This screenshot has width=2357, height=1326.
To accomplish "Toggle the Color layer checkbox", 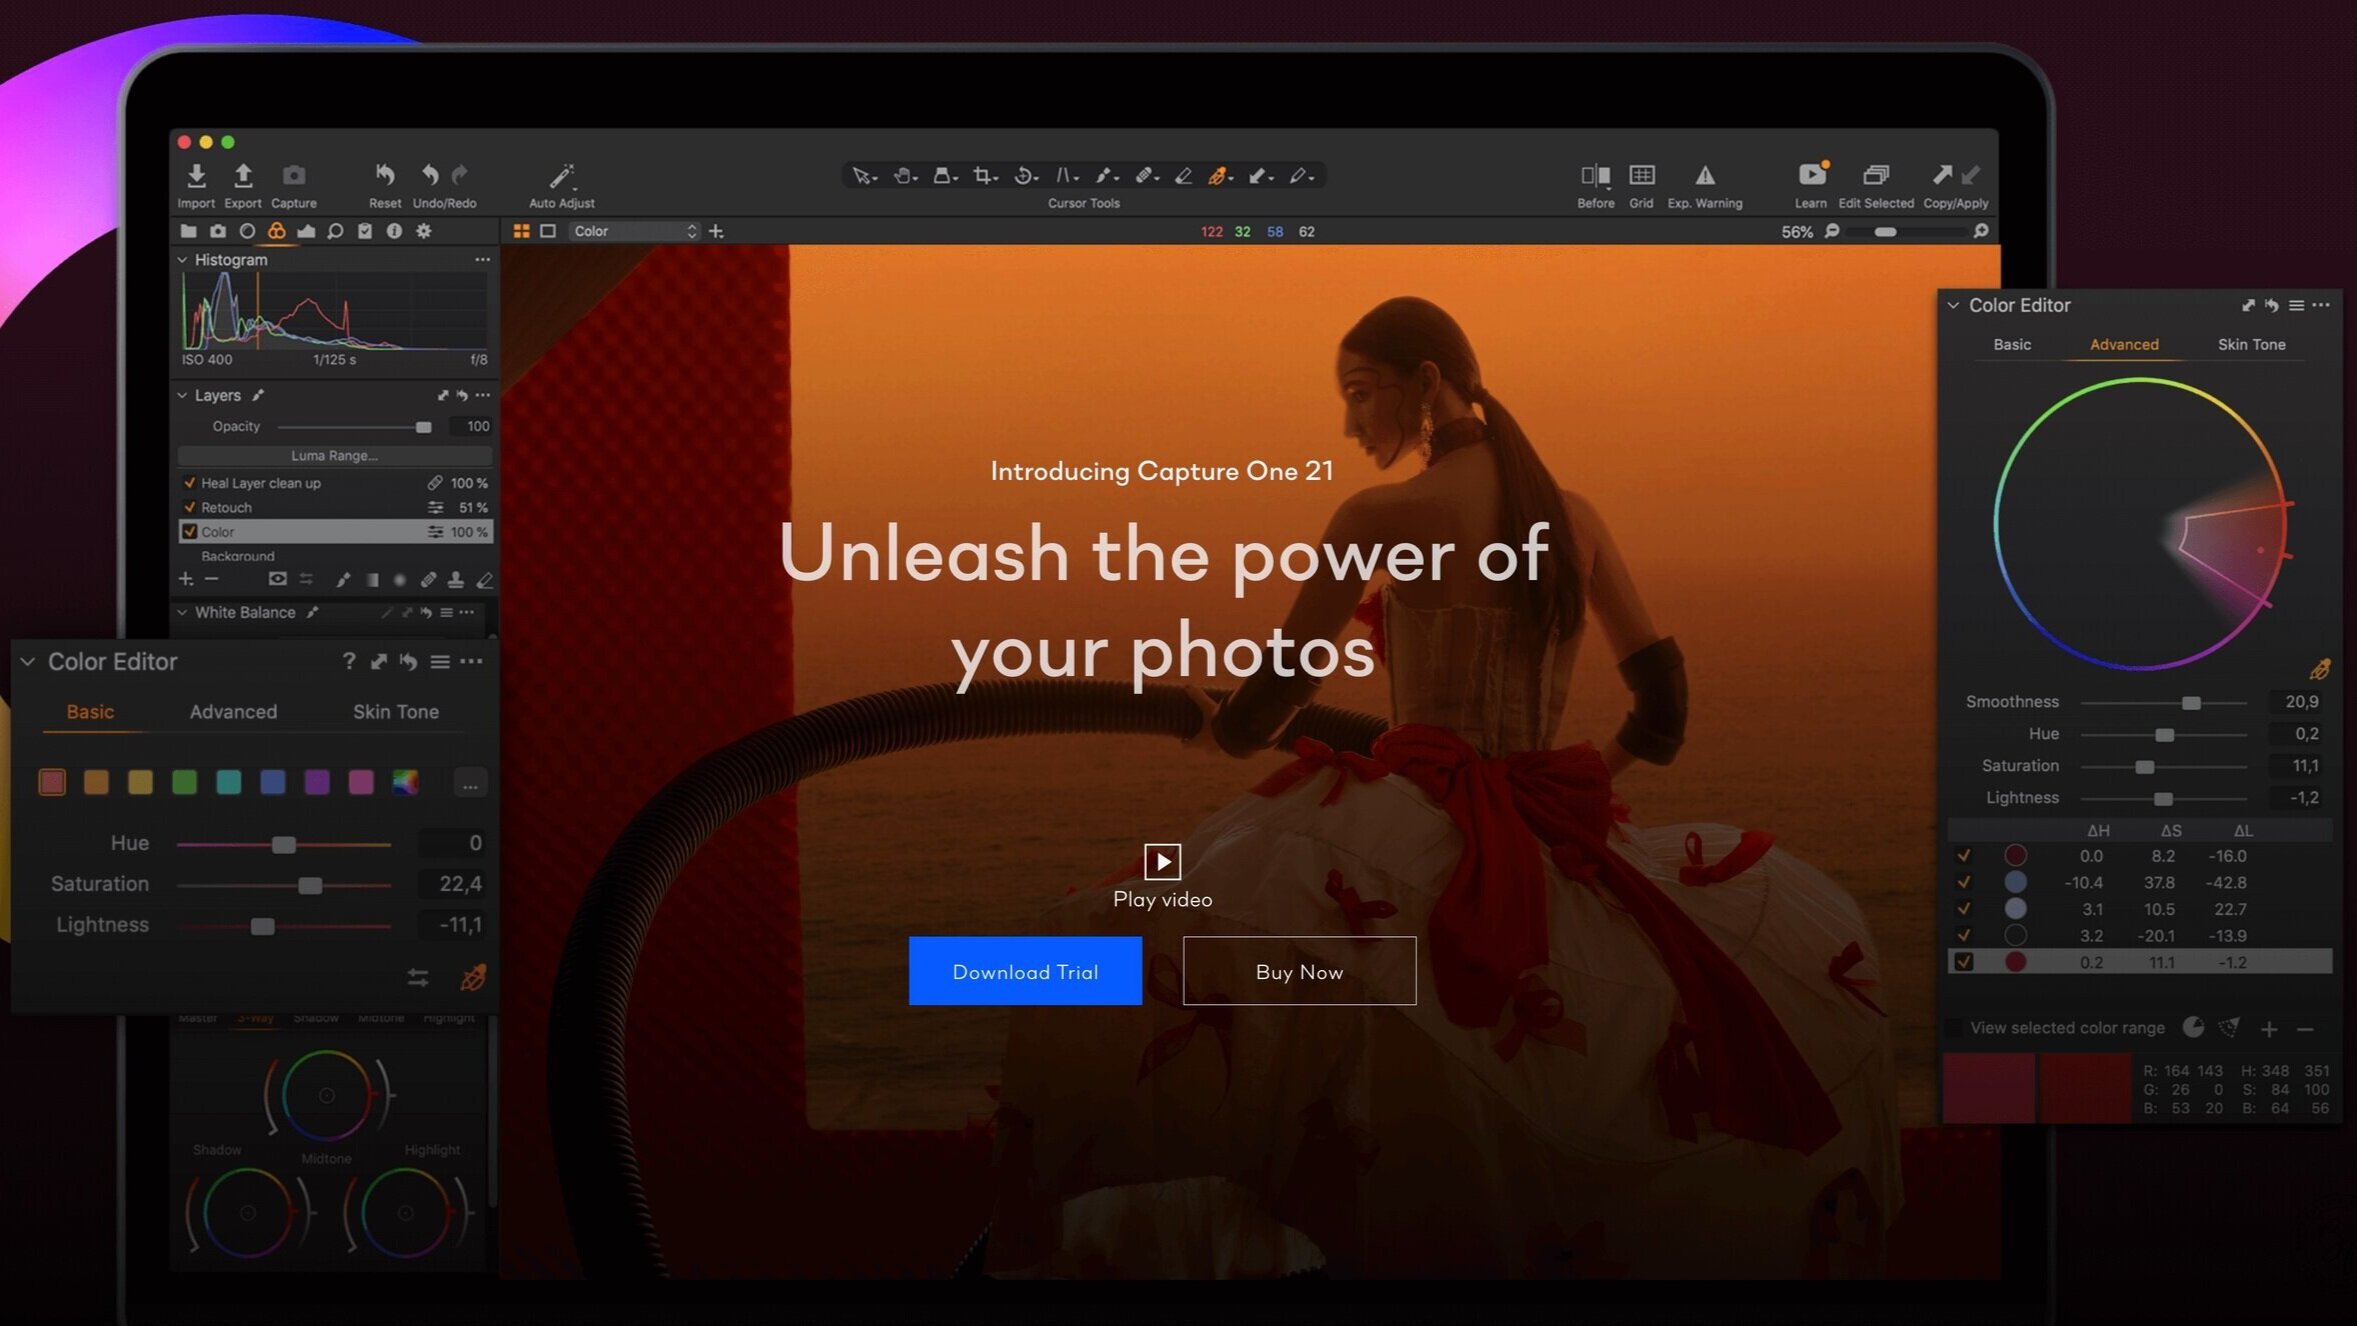I will (189, 532).
